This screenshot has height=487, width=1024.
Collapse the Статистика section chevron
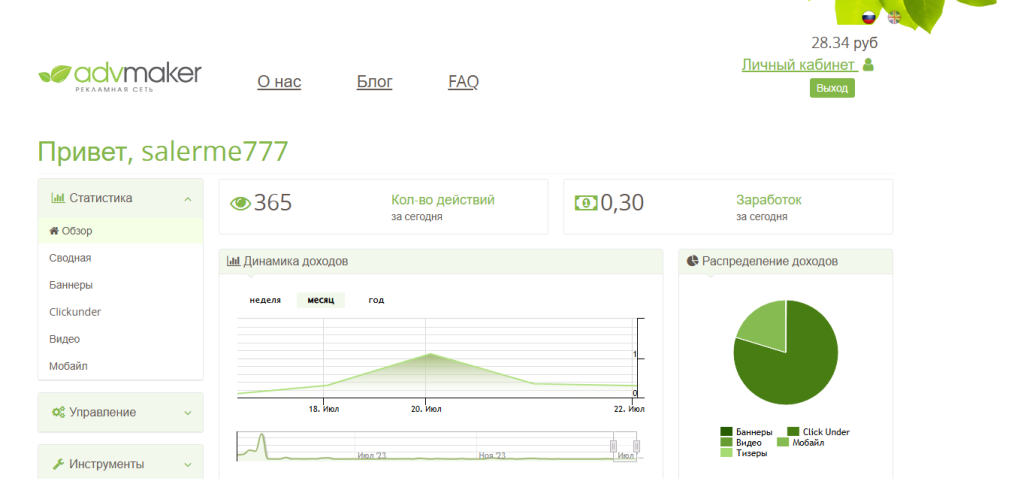coord(187,198)
